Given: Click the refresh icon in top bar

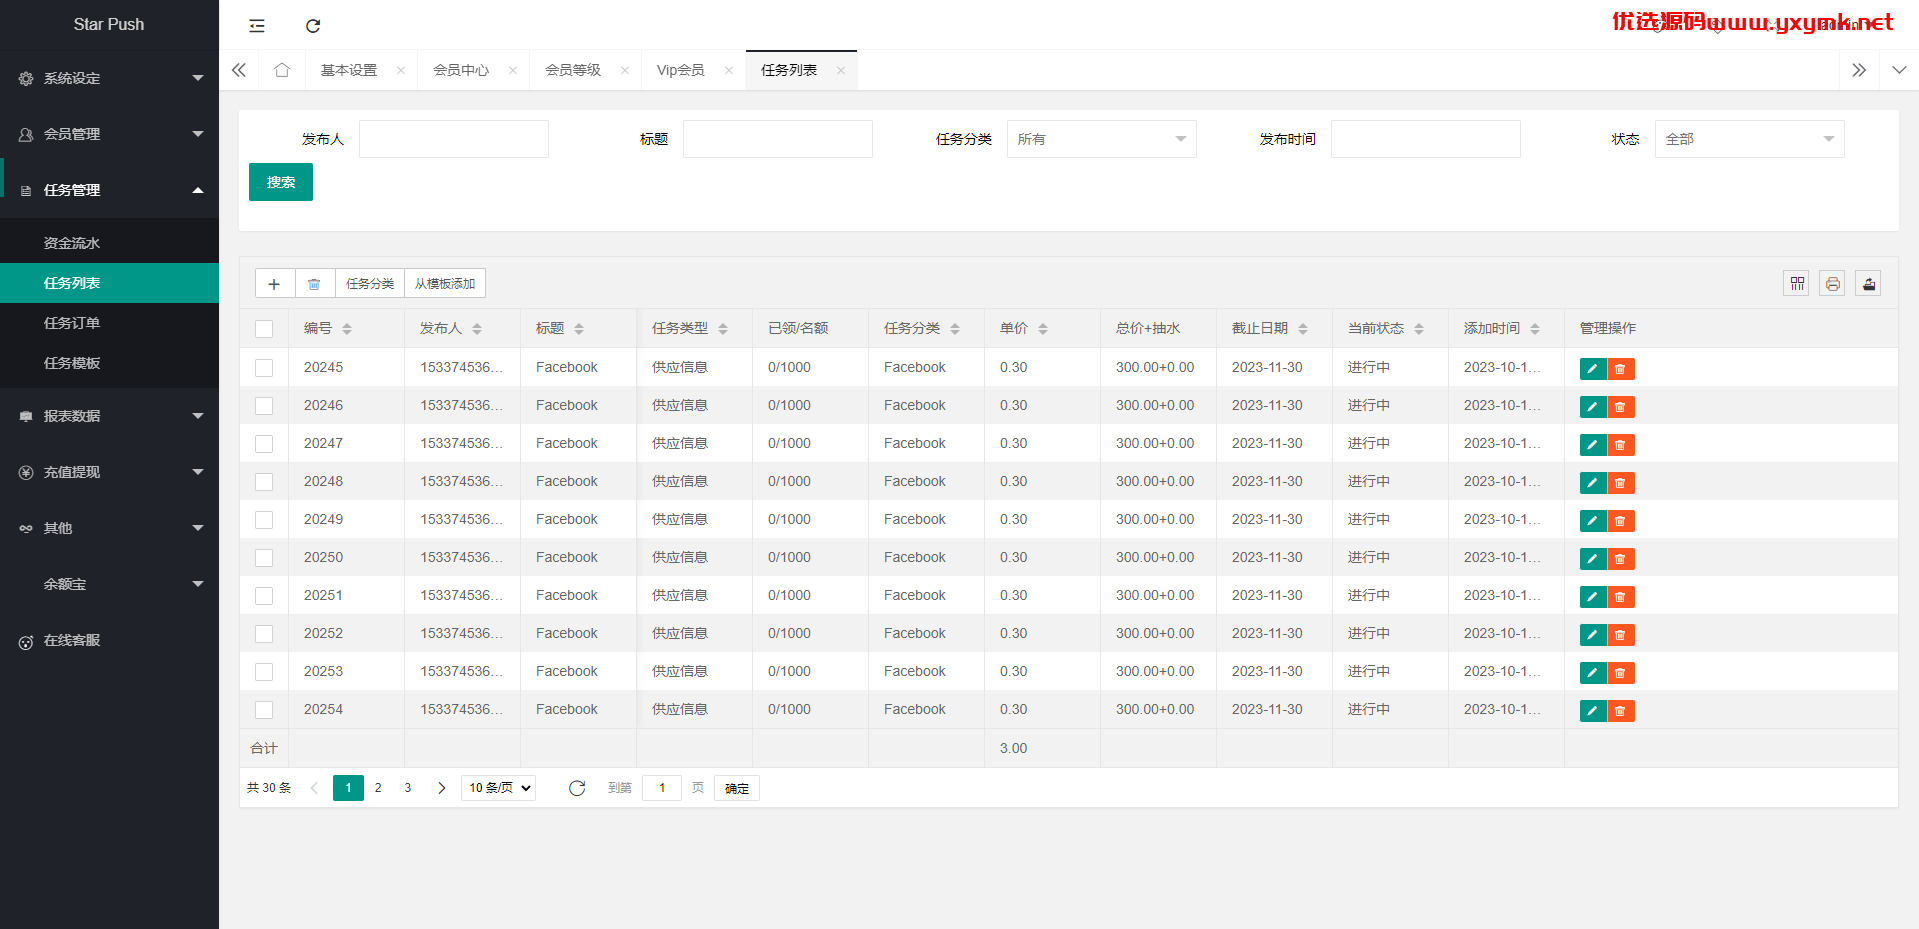Looking at the screenshot, I should pos(313,26).
